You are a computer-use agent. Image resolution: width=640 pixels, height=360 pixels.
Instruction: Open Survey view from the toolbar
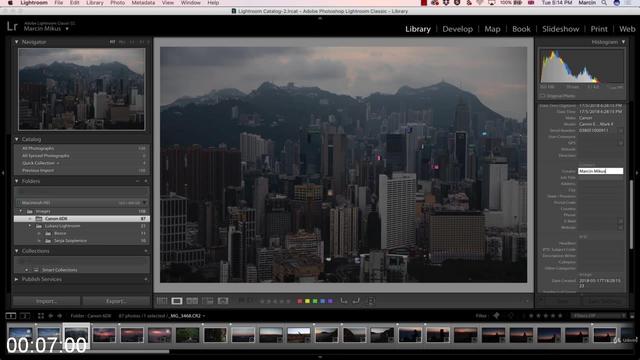208,301
